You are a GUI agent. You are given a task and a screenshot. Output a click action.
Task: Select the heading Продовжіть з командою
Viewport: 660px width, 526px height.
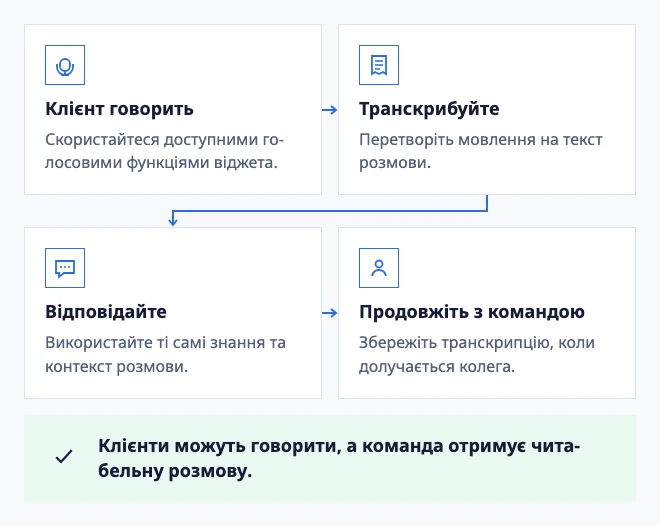(472, 312)
